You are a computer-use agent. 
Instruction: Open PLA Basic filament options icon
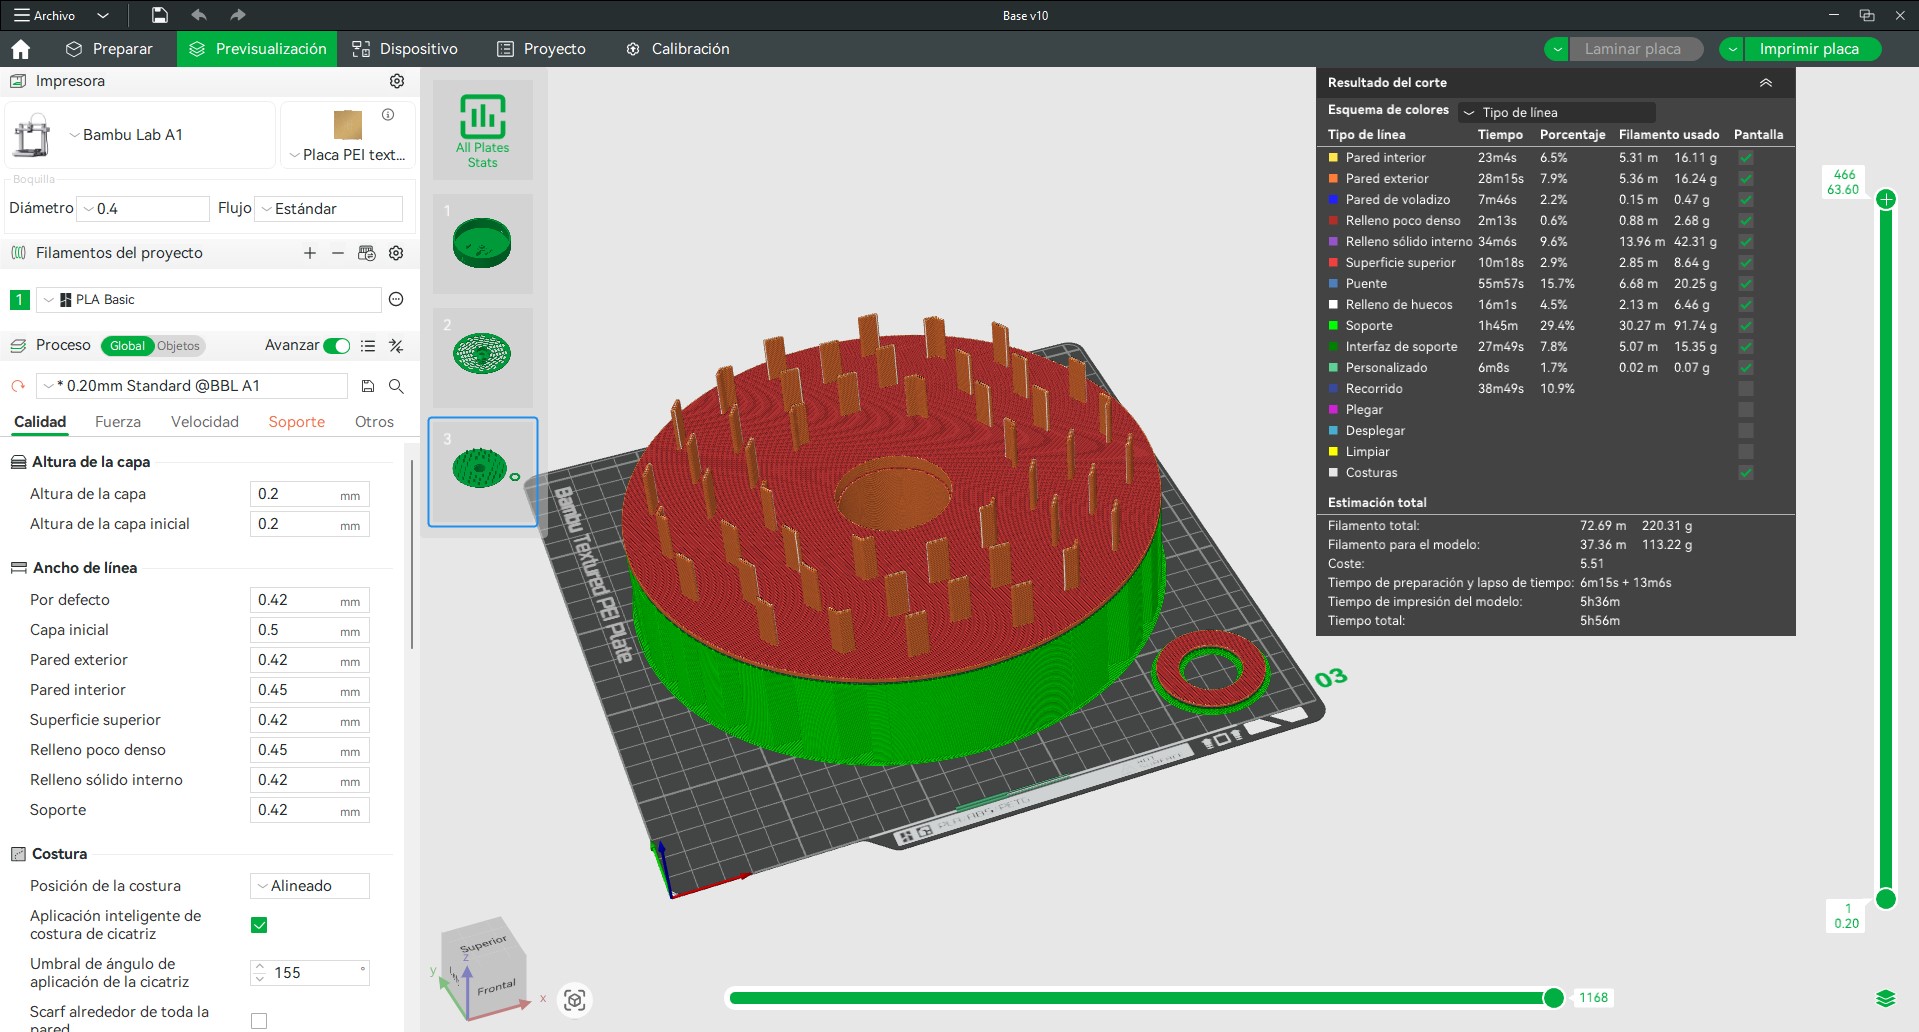[x=396, y=299]
